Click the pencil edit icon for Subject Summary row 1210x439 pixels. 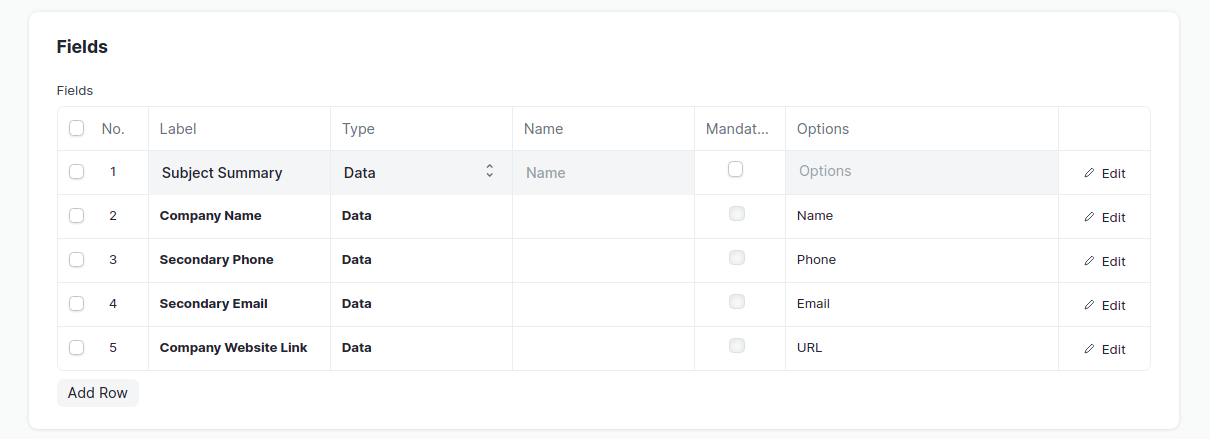[x=1089, y=173]
